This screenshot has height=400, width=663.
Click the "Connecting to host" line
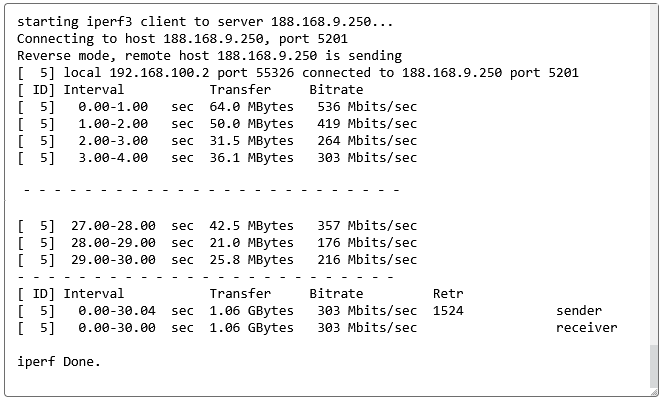182,39
